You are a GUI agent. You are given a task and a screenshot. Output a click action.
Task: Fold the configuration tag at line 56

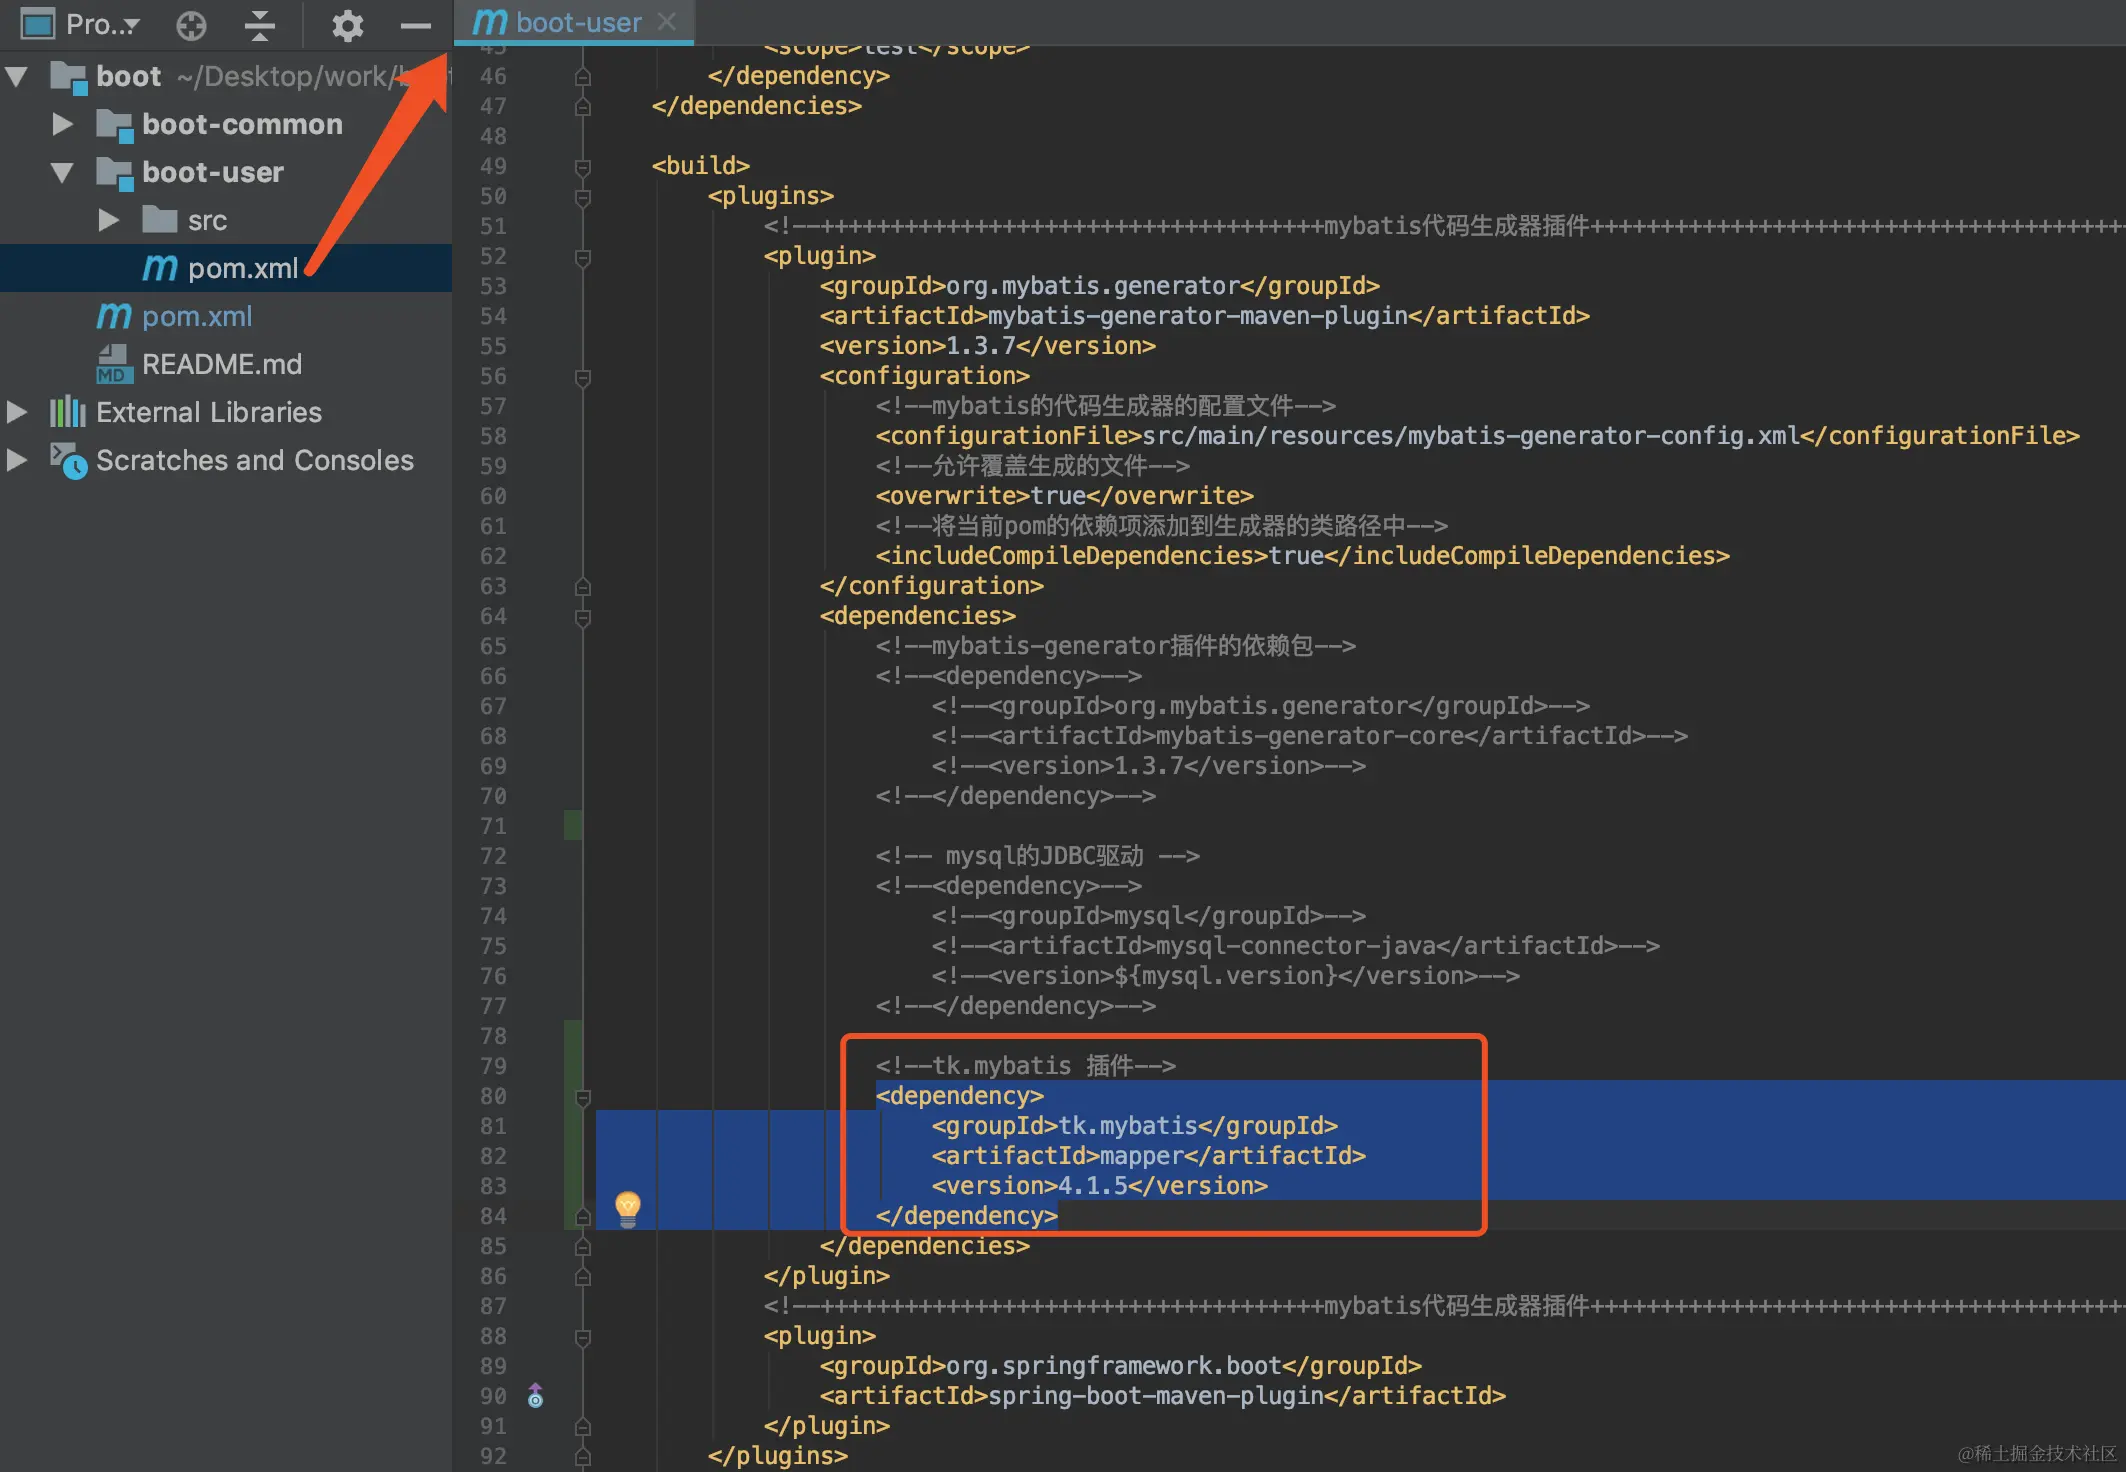point(583,377)
